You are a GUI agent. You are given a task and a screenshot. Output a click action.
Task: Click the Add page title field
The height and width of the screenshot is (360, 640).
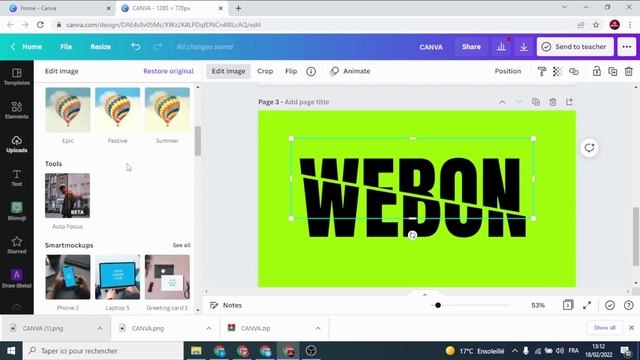[x=307, y=102]
